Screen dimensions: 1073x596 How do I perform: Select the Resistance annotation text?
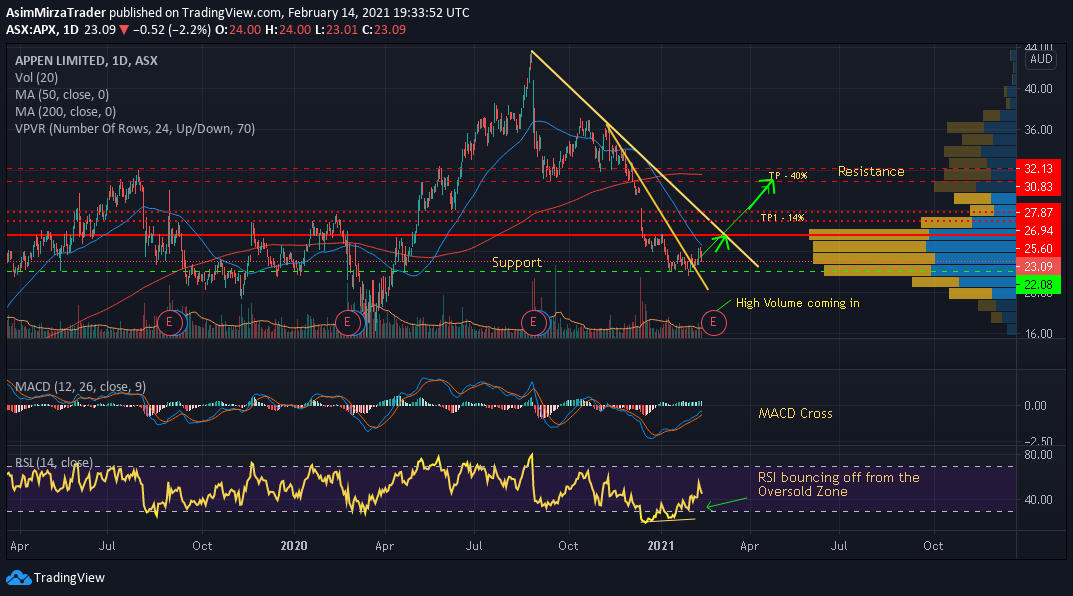pyautogui.click(x=871, y=171)
